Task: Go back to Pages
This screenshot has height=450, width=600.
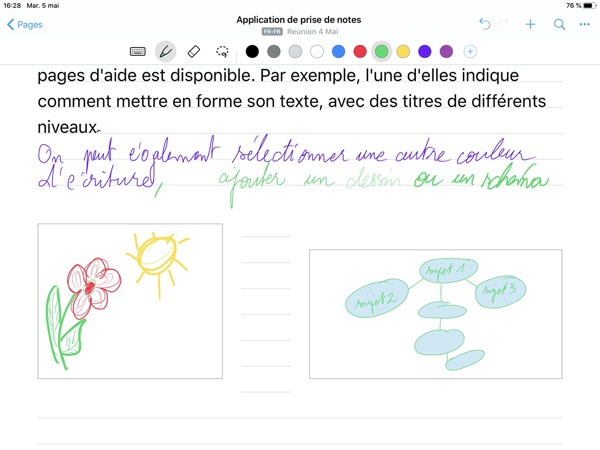Action: [24, 24]
